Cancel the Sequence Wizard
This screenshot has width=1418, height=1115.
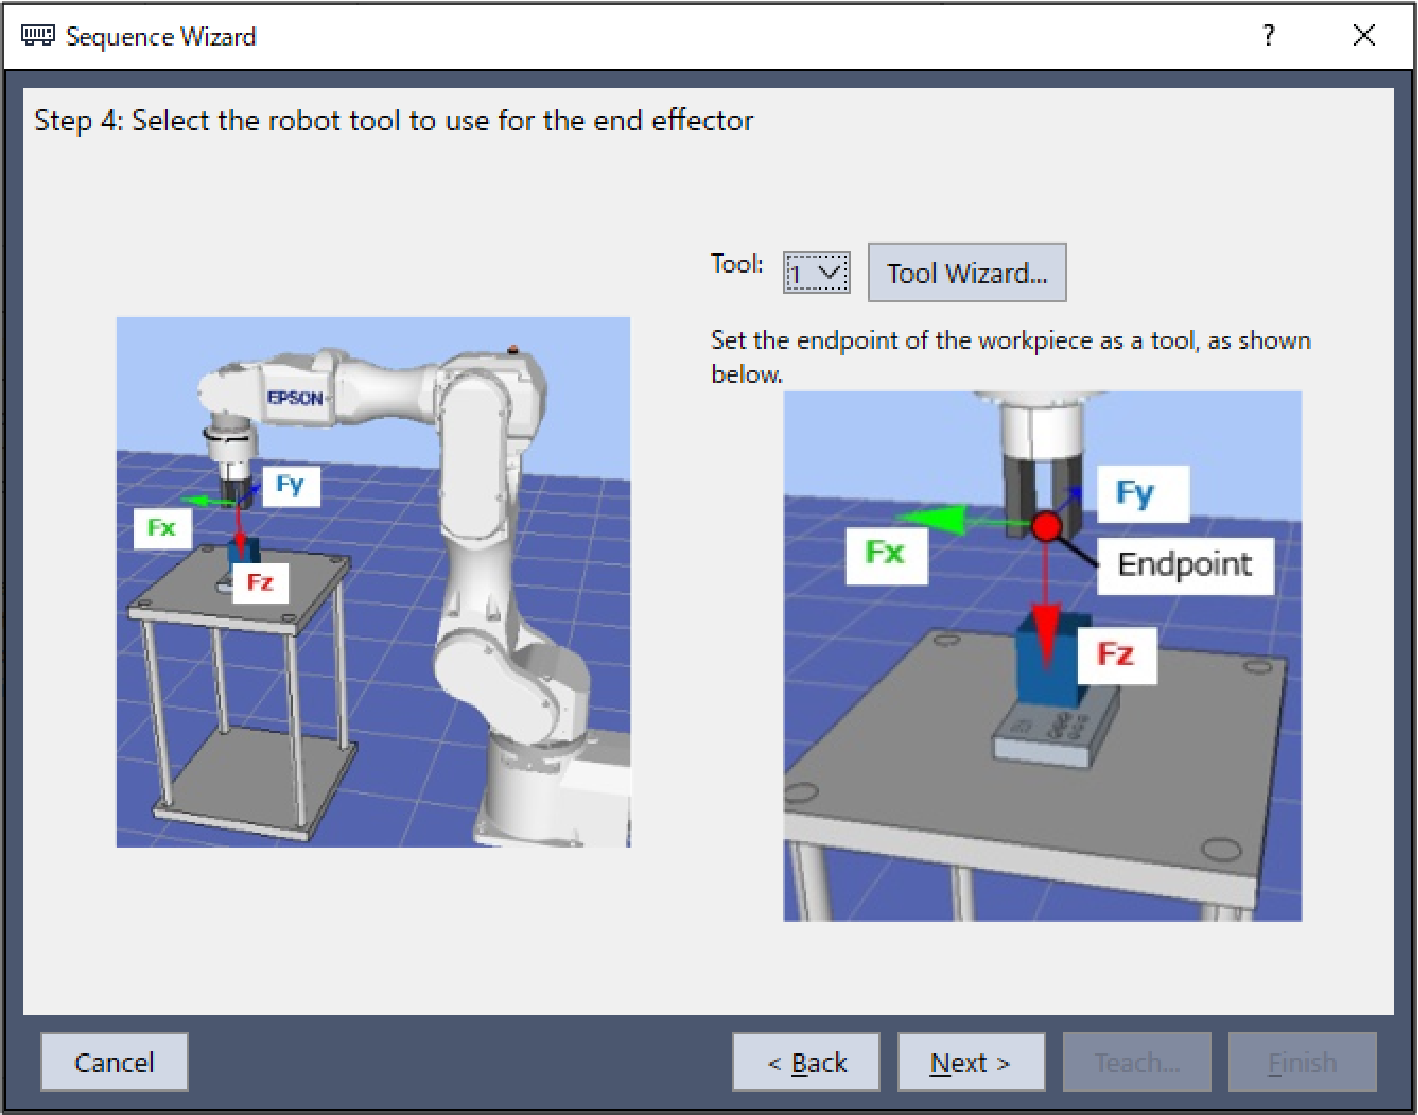pyautogui.click(x=114, y=1062)
